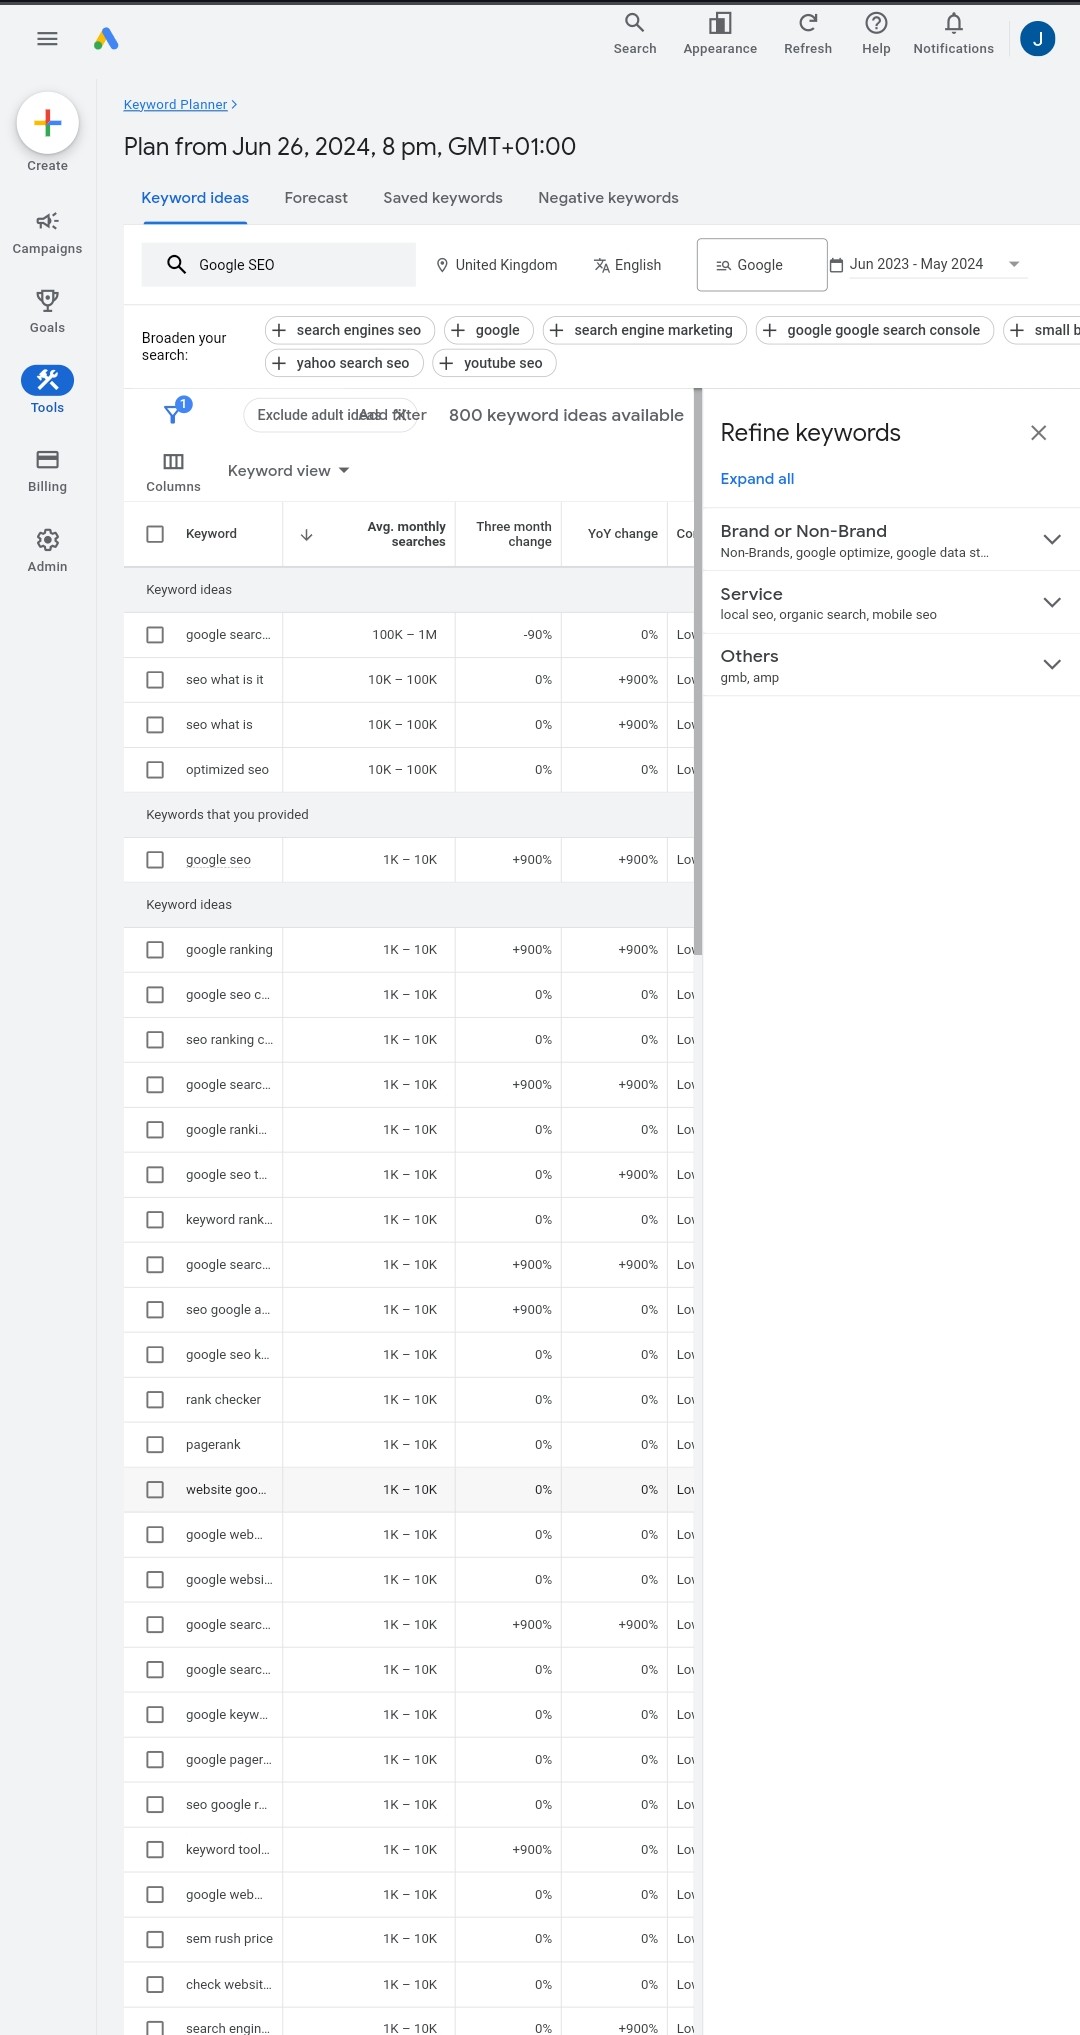Image resolution: width=1080 pixels, height=2035 pixels.
Task: Sort by Avg. monthly searches header
Action: click(x=406, y=534)
